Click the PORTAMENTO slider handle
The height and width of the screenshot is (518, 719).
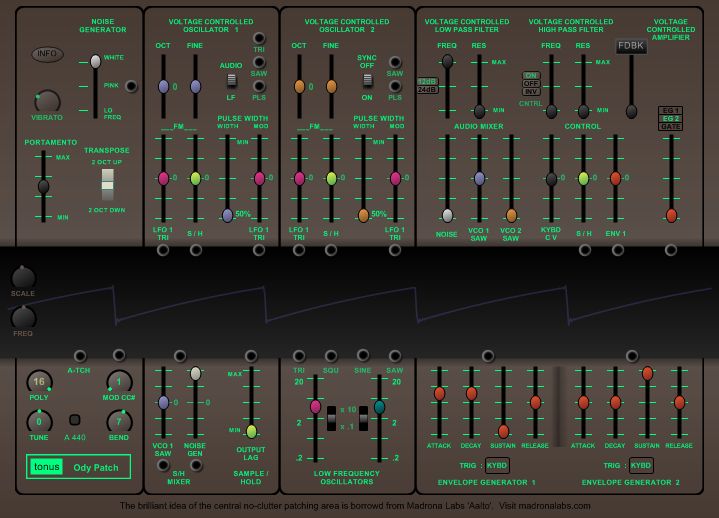click(x=43, y=187)
